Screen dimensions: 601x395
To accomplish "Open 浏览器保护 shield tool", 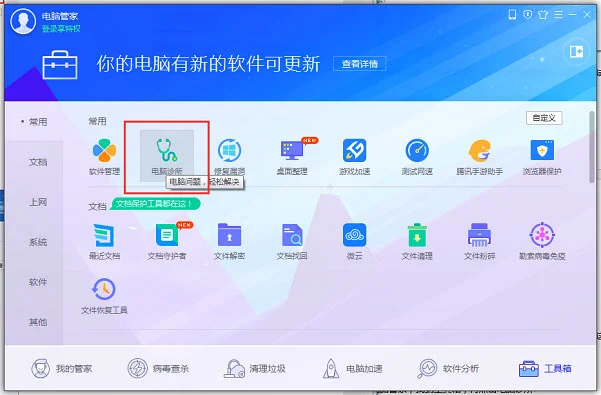I will coord(542,157).
